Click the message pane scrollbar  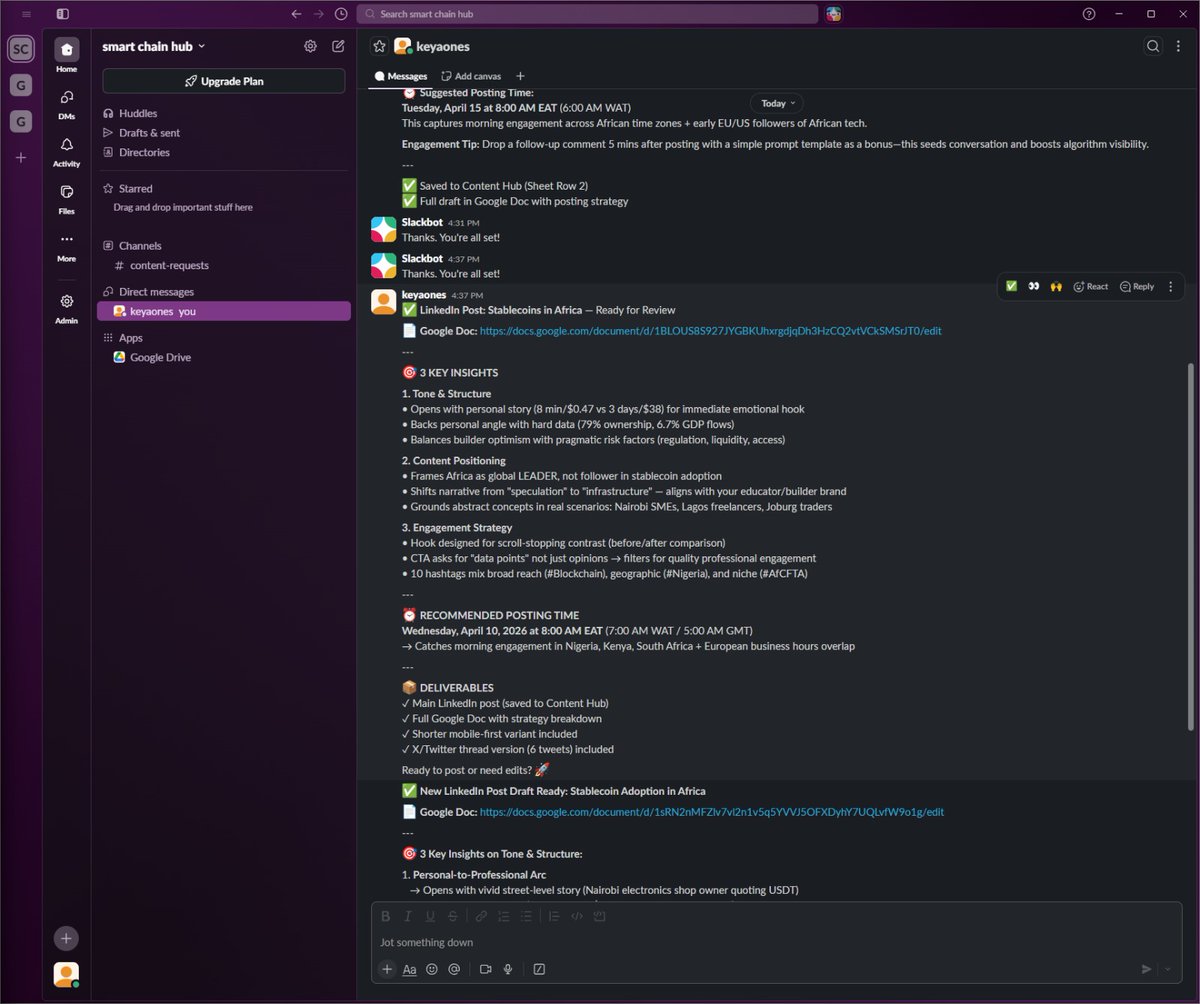[x=1189, y=546]
